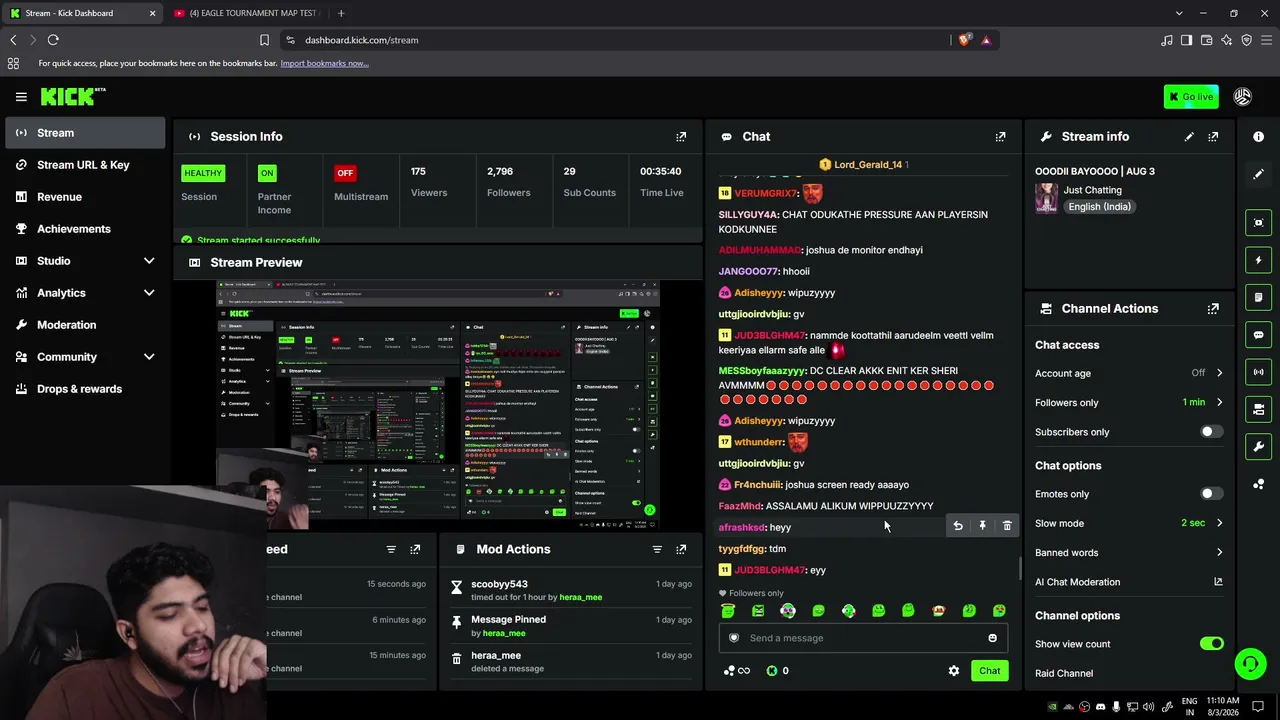Follow the Import bookmarks now link

tap(324, 63)
